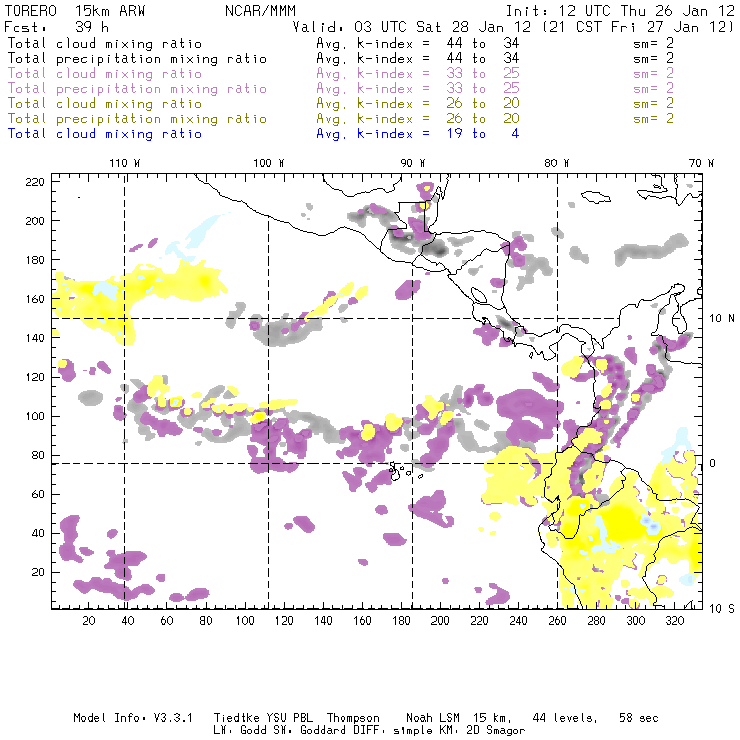Select the '2D Smagor' footer text
Viewport: 740px width, 740px height.
pyautogui.click(x=496, y=730)
